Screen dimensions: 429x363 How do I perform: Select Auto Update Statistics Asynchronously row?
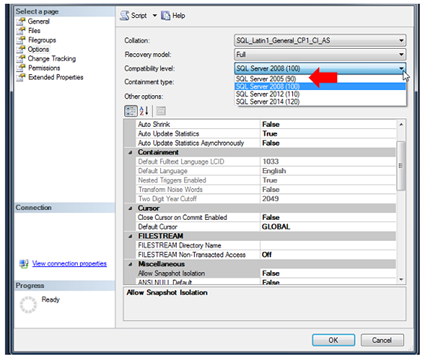tap(266, 143)
